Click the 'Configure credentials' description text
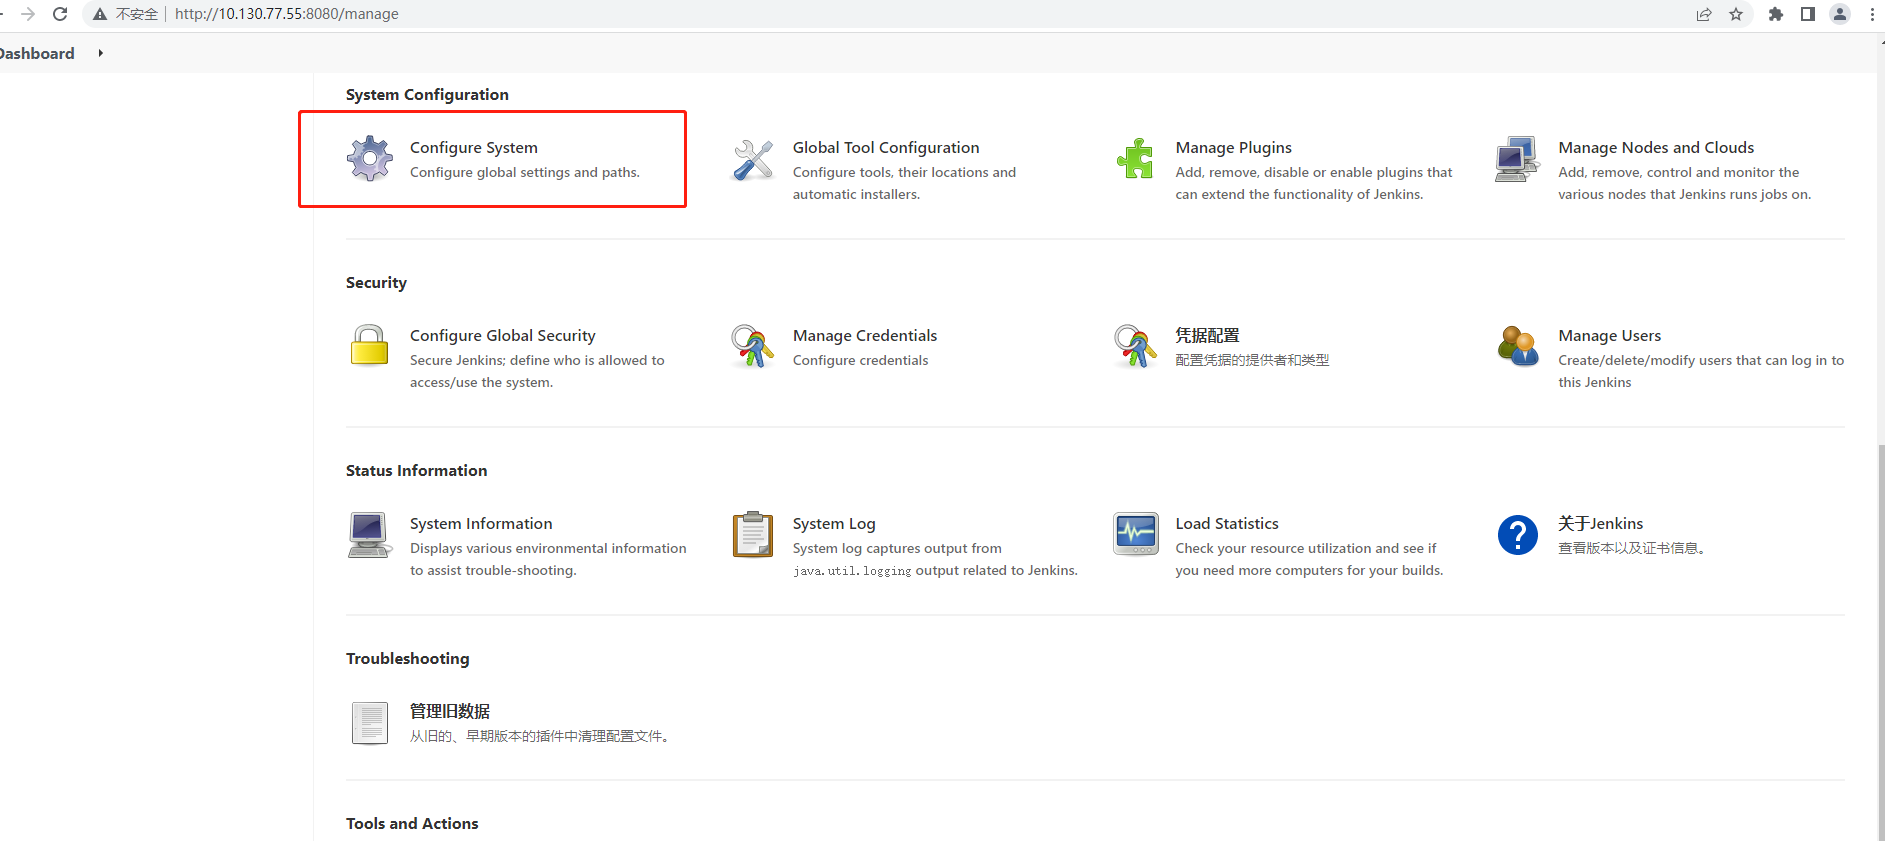The height and width of the screenshot is (841, 1885). click(x=860, y=360)
